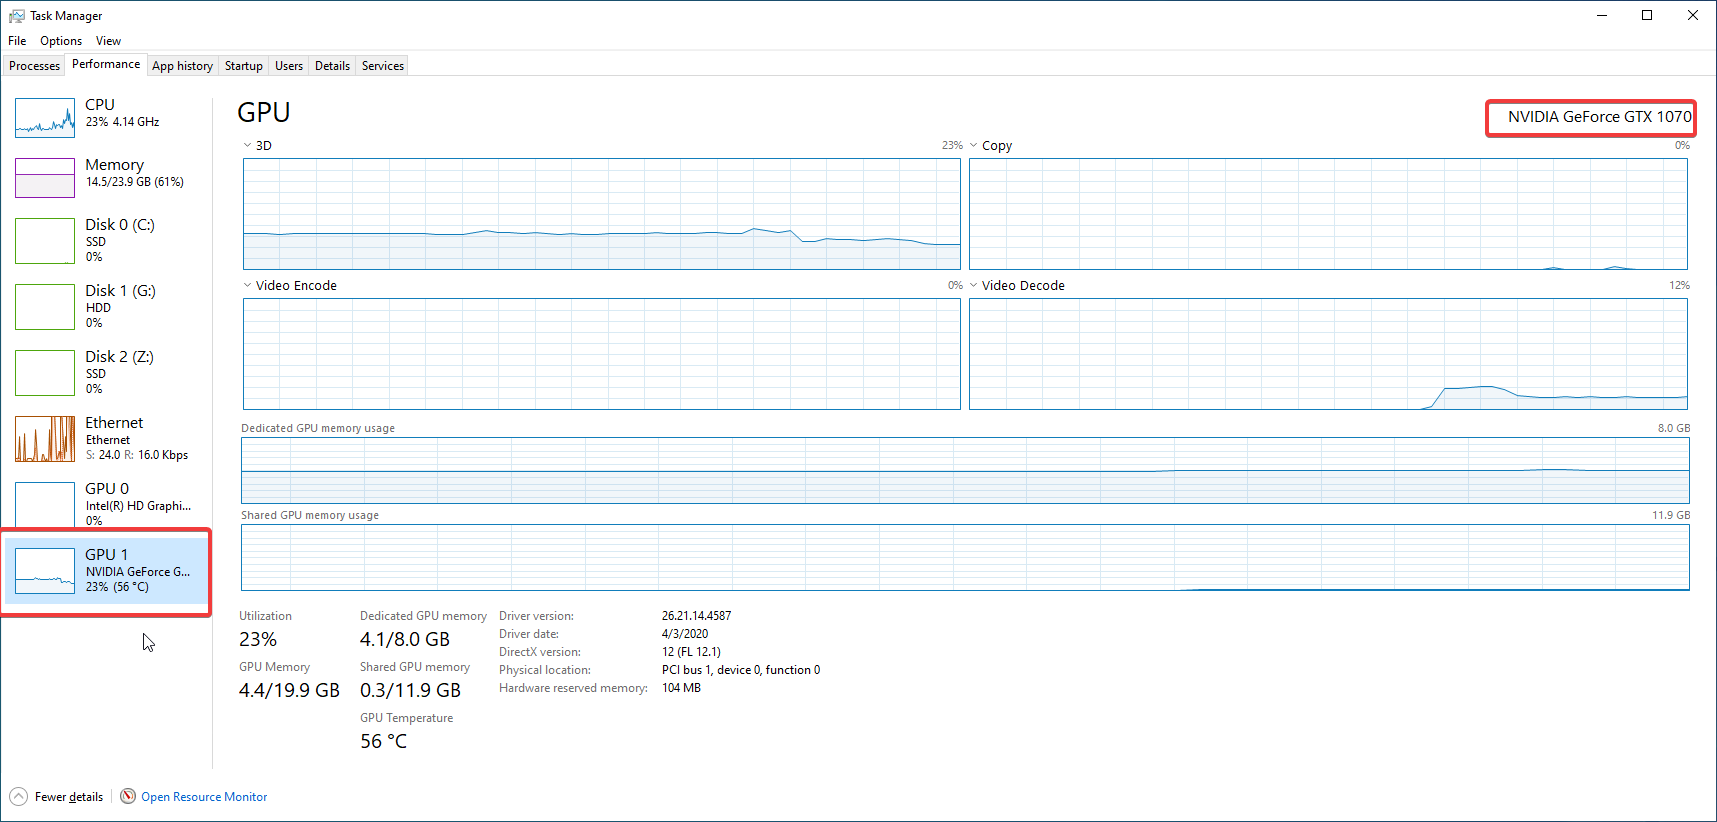Click the Fewer details arrow icon

pyautogui.click(x=18, y=797)
